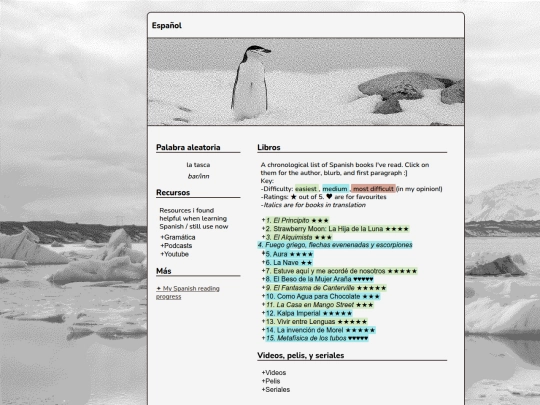Expand the Pelis section
Screen dimensions: 540x405
(271, 381)
